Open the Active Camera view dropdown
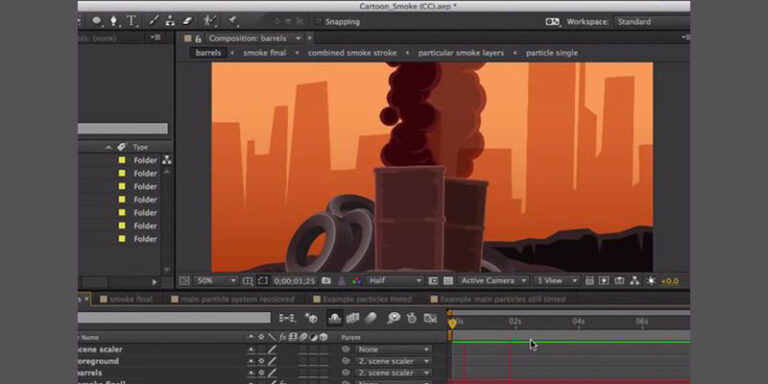This screenshot has height=384, width=768. tap(493, 281)
